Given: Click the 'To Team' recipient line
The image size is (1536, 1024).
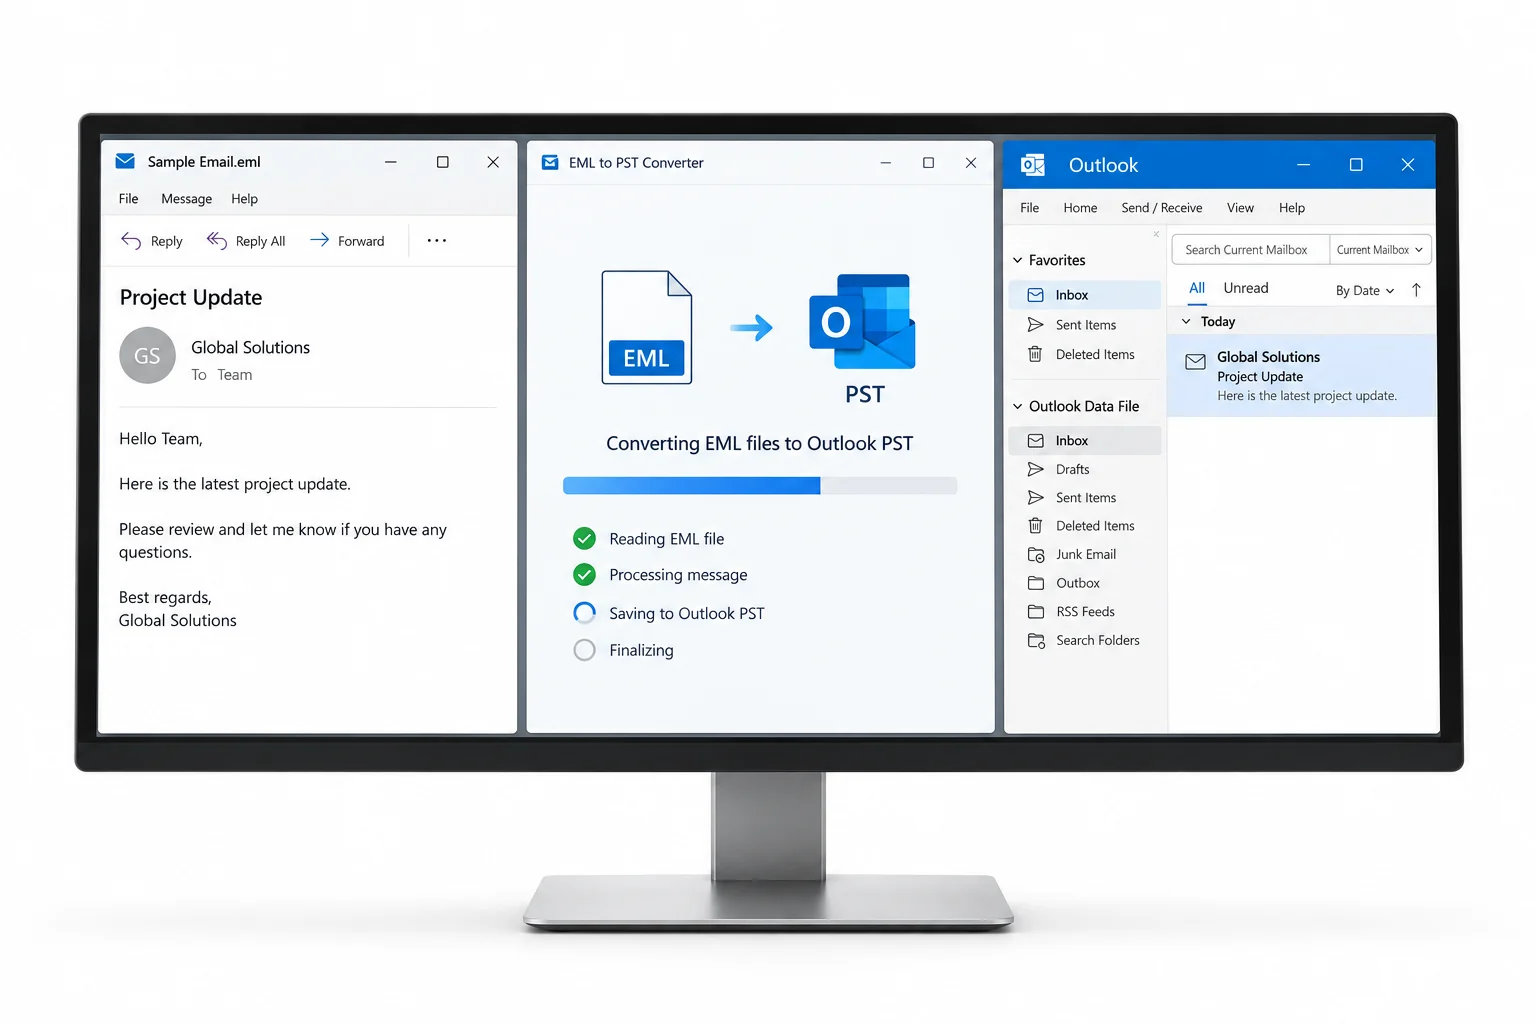Looking at the screenshot, I should click(x=222, y=375).
